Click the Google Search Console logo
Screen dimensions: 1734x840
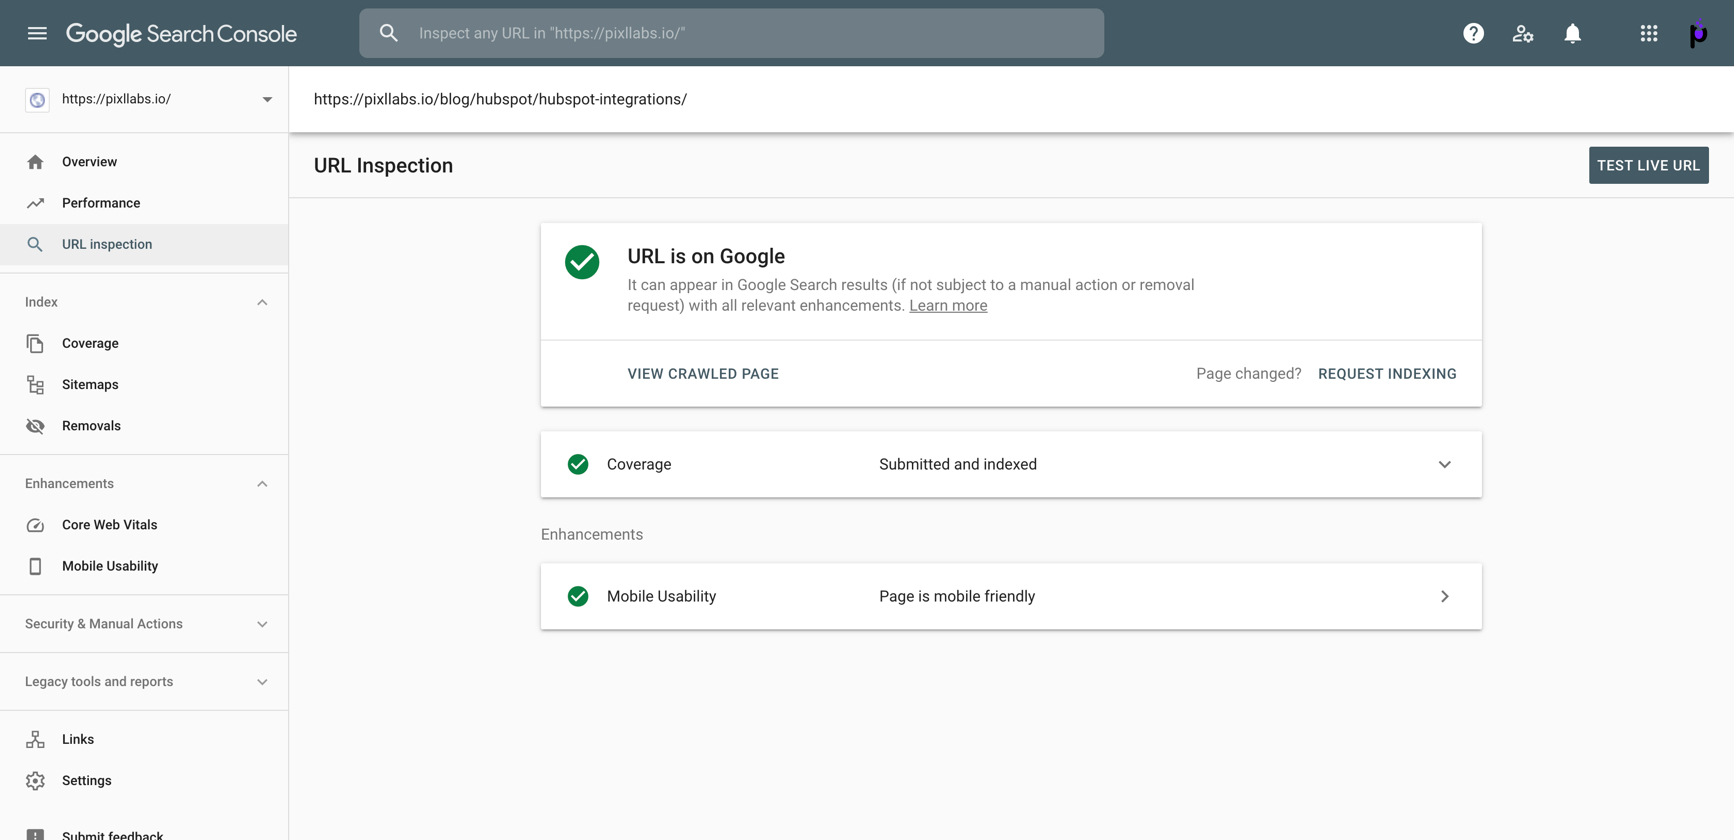coord(181,34)
